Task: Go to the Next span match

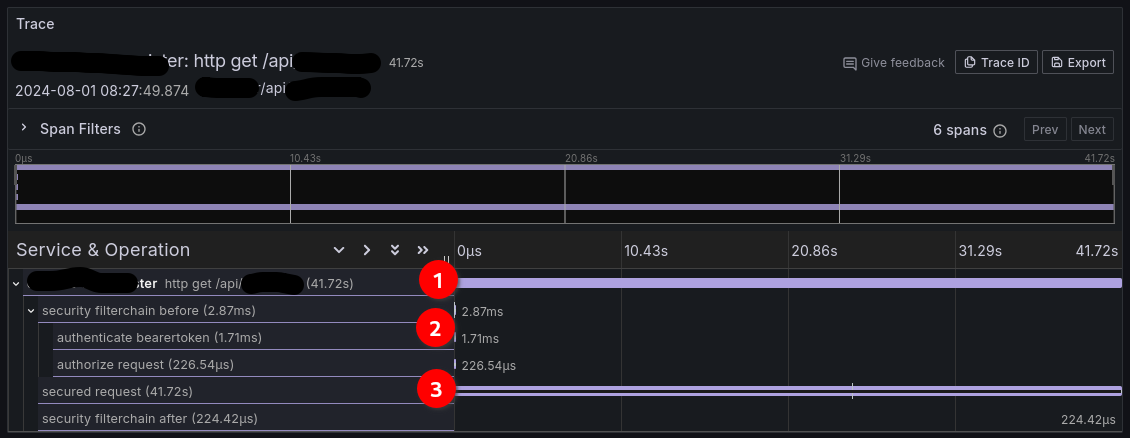Action: click(1091, 130)
